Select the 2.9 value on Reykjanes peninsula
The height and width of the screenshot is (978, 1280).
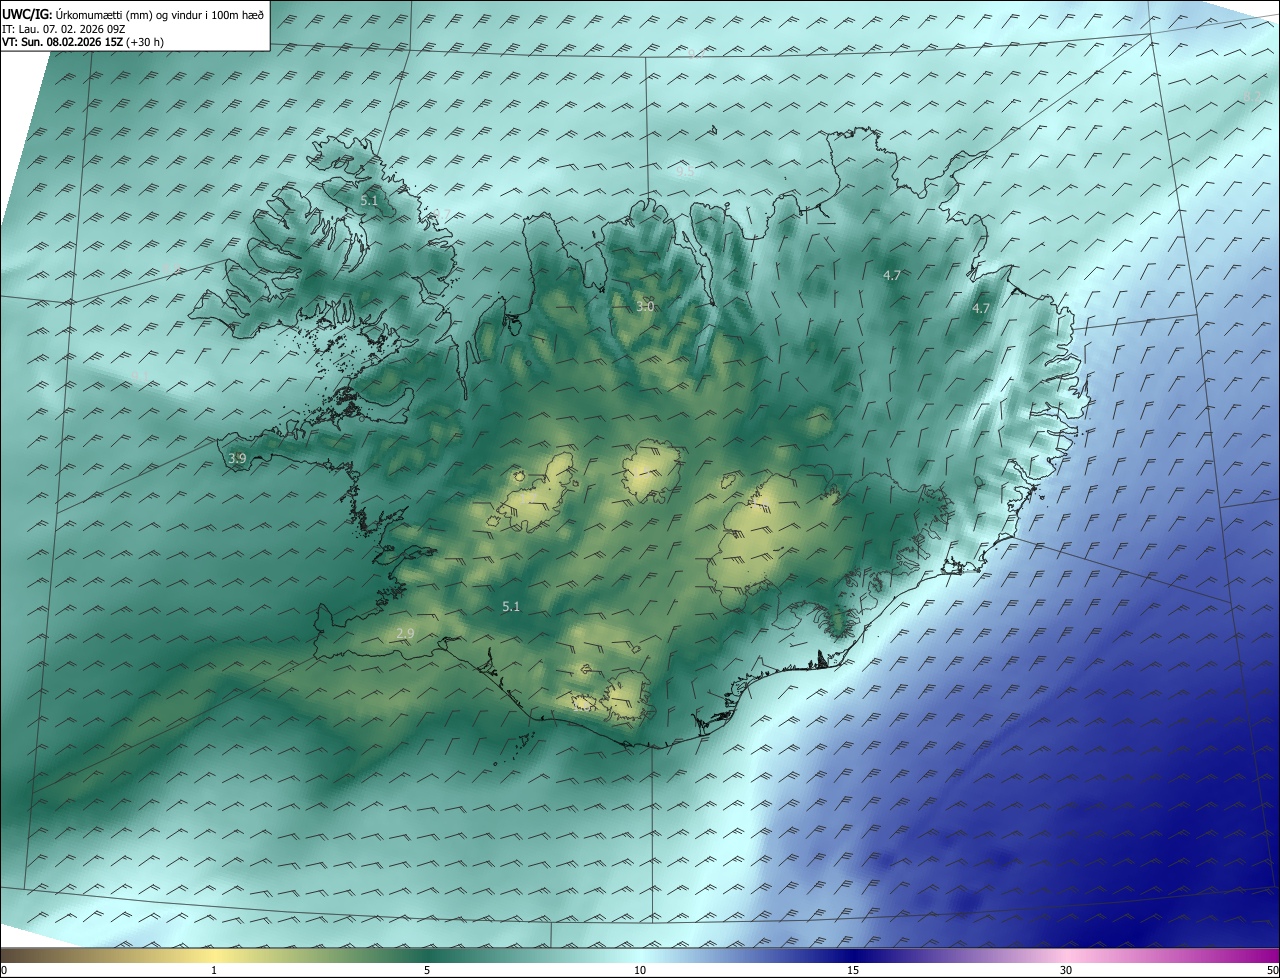coord(405,633)
